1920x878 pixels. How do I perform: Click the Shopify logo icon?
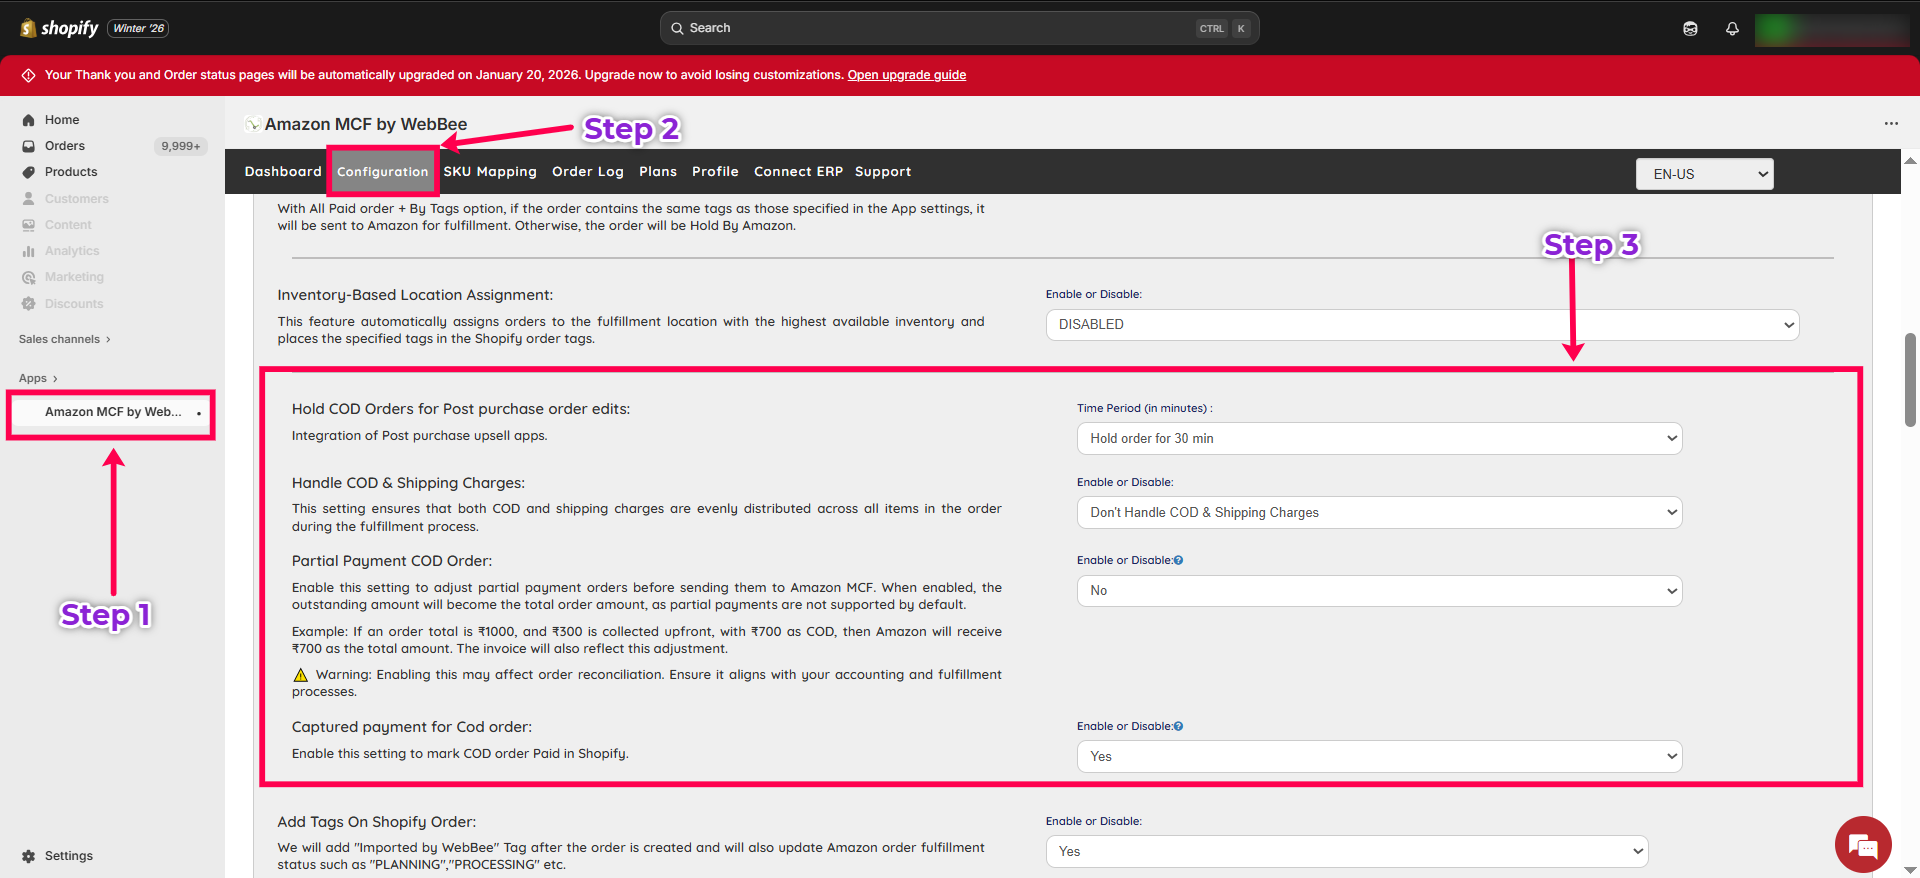(x=28, y=28)
